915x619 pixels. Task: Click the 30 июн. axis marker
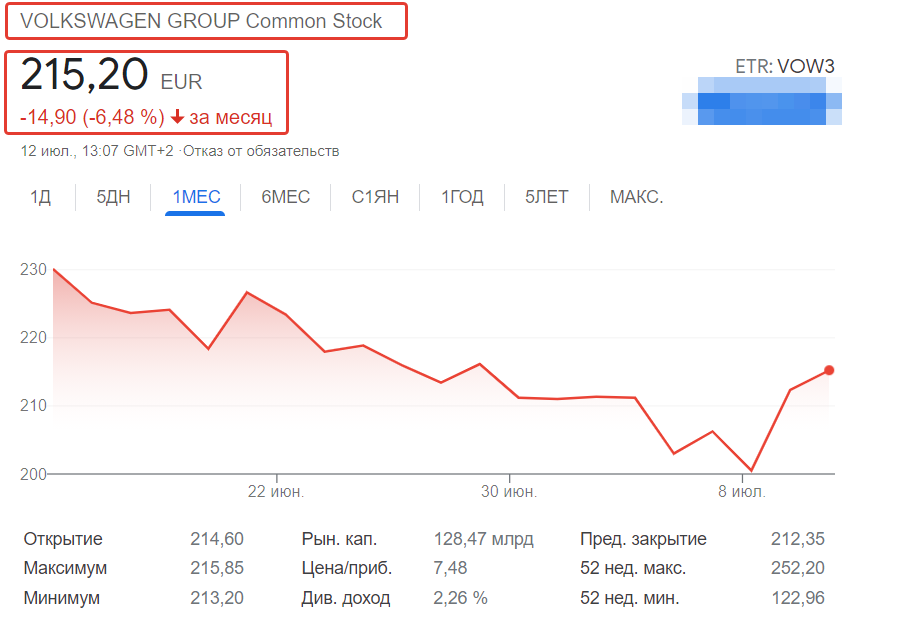[509, 492]
